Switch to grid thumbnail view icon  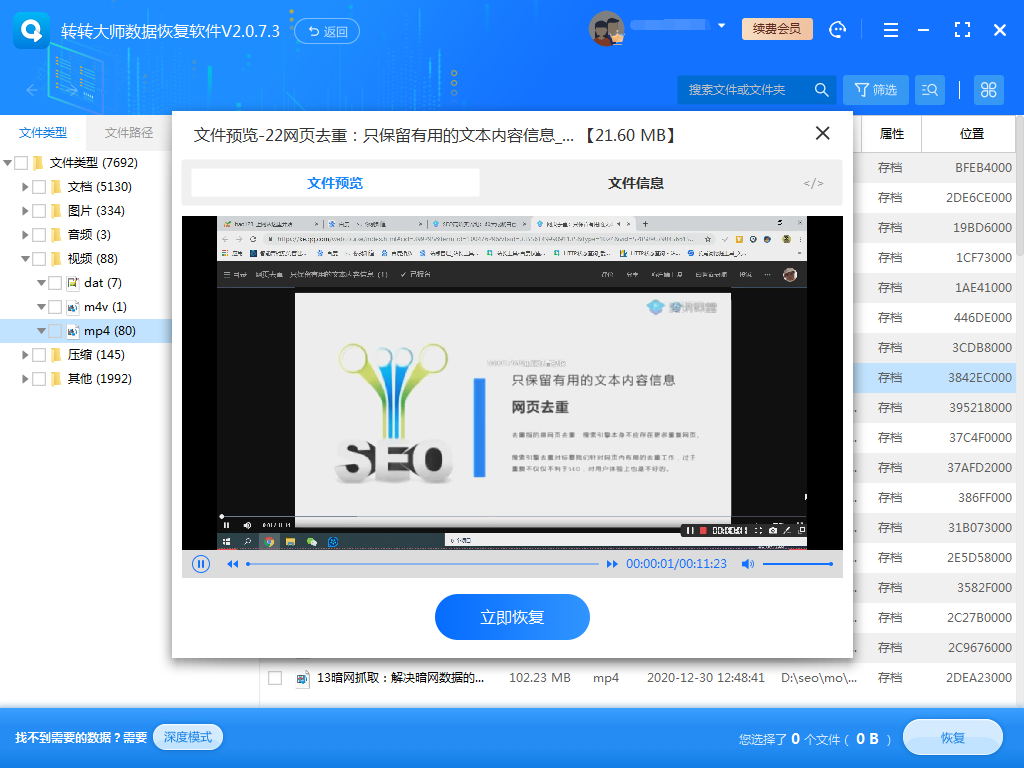pos(989,89)
